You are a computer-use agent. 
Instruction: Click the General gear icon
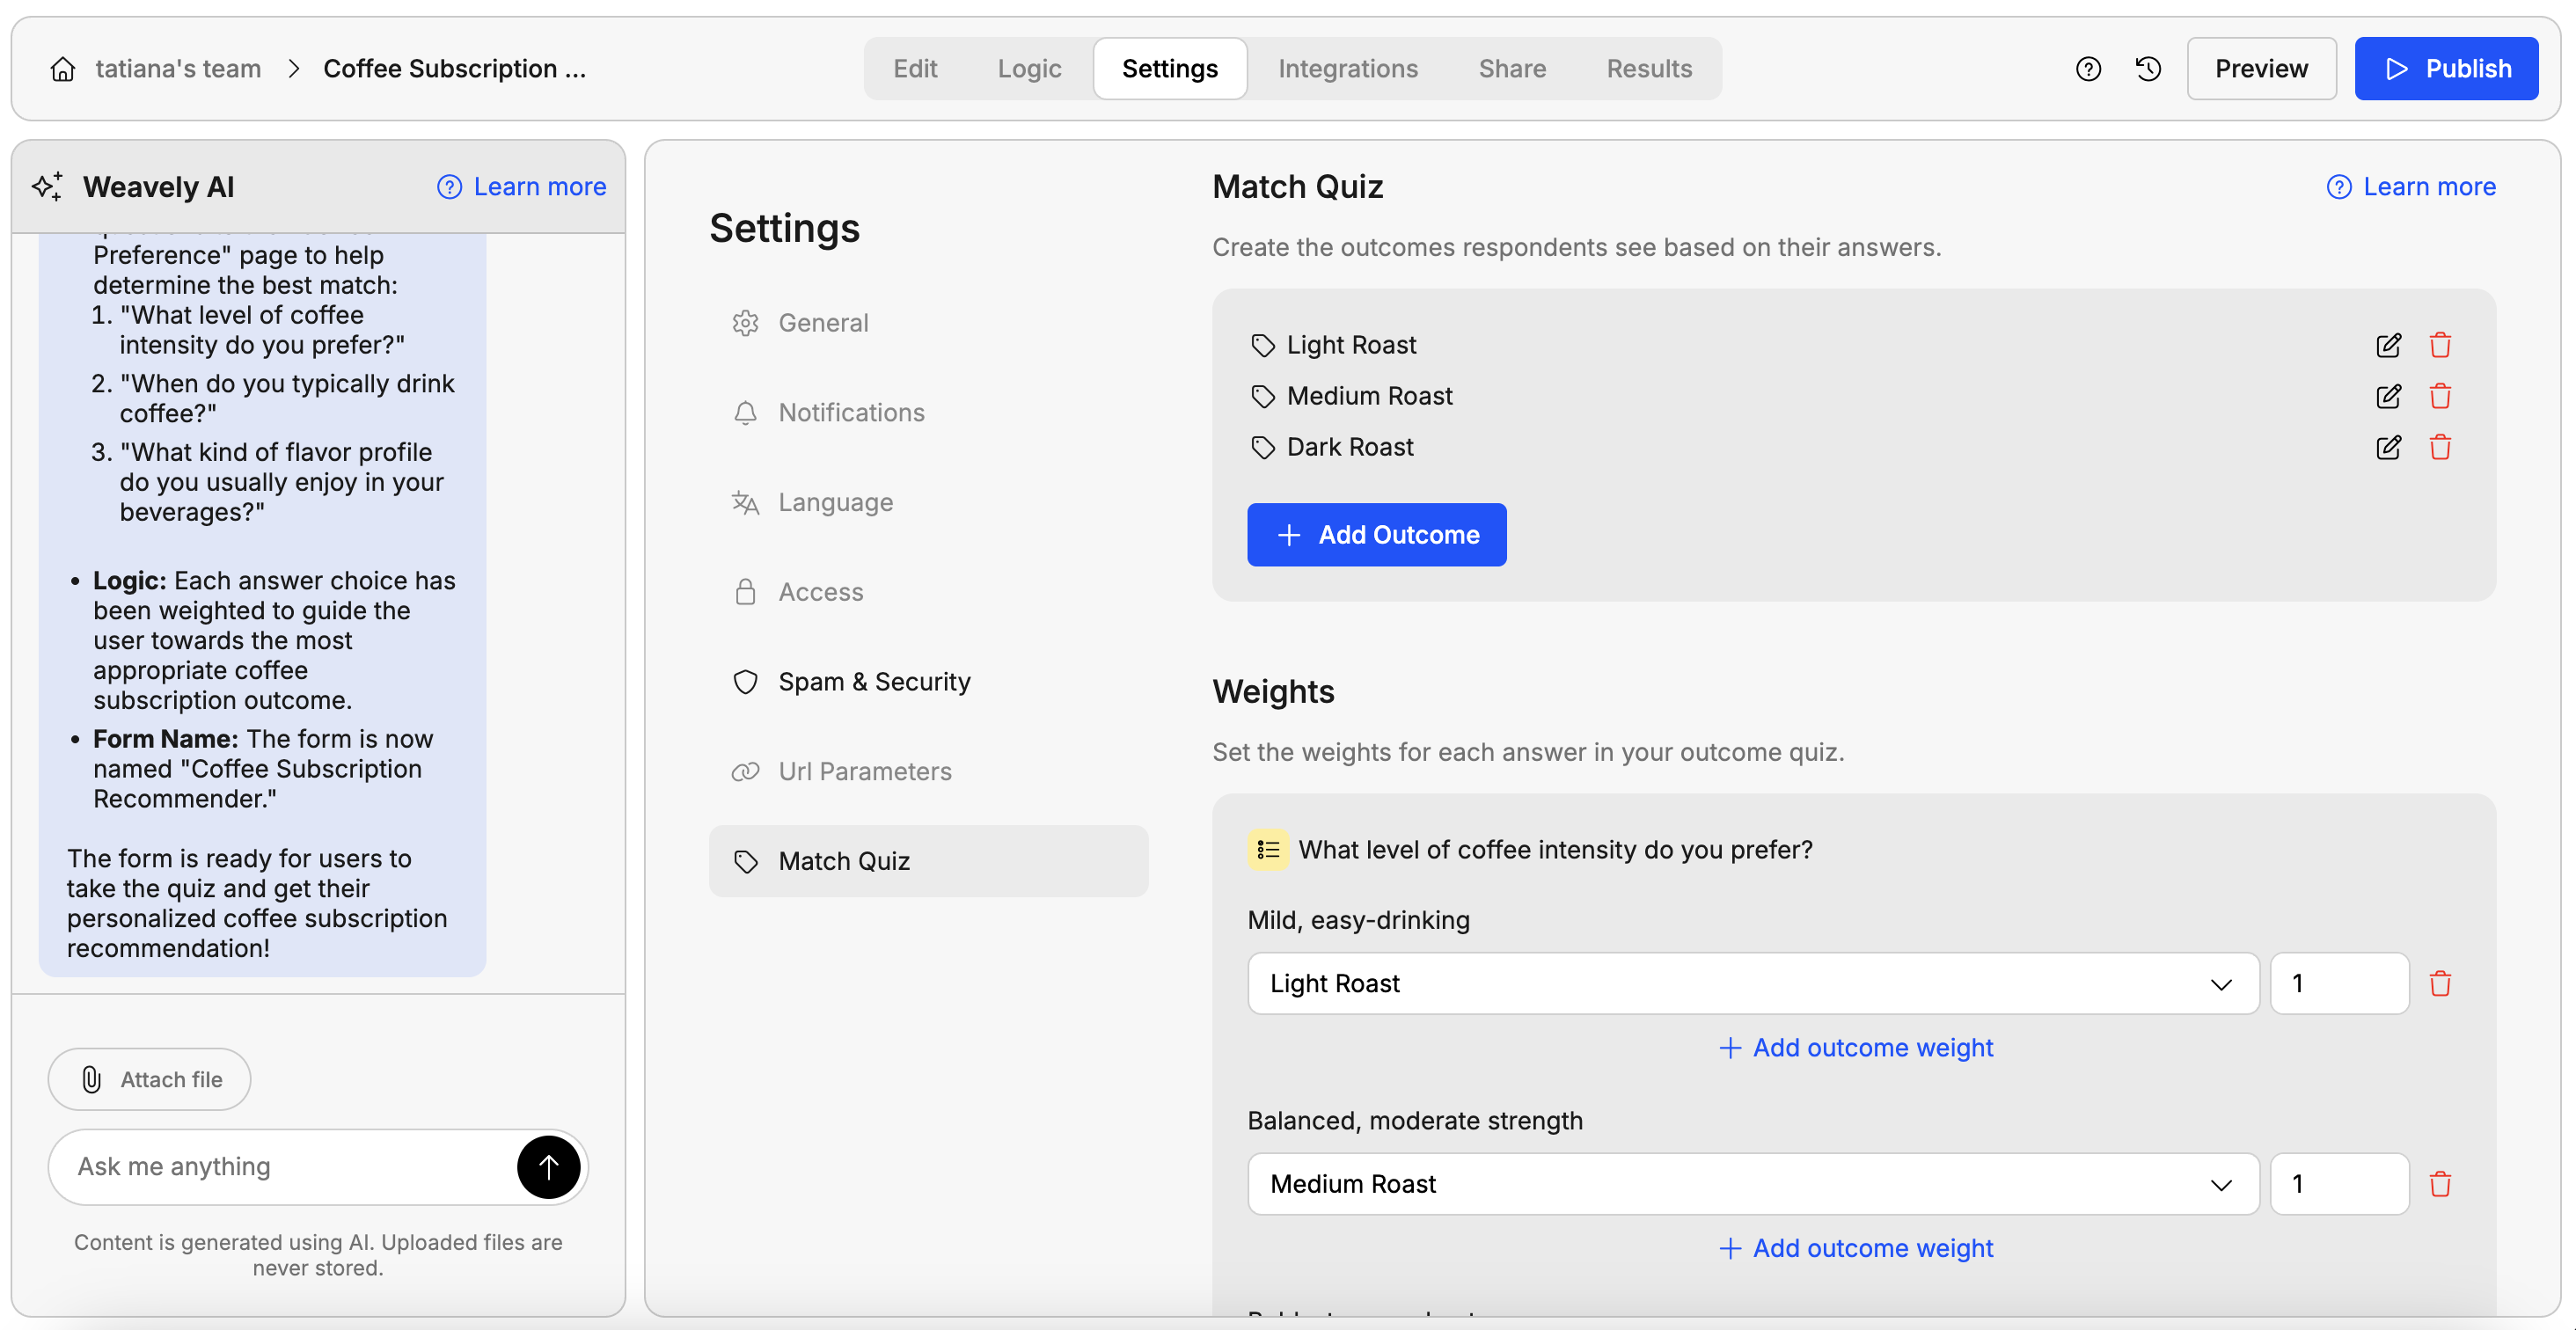(745, 323)
